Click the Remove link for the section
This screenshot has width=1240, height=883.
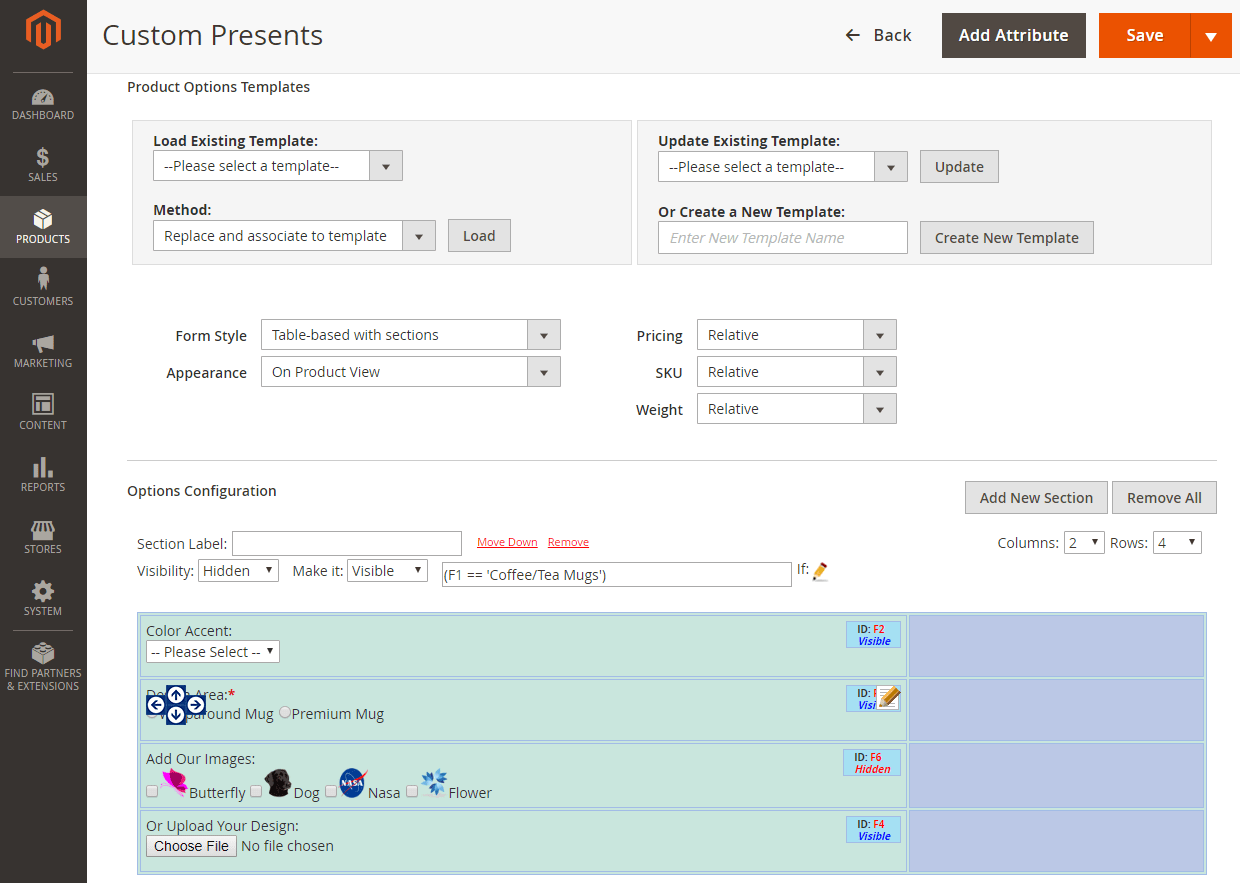(x=568, y=541)
